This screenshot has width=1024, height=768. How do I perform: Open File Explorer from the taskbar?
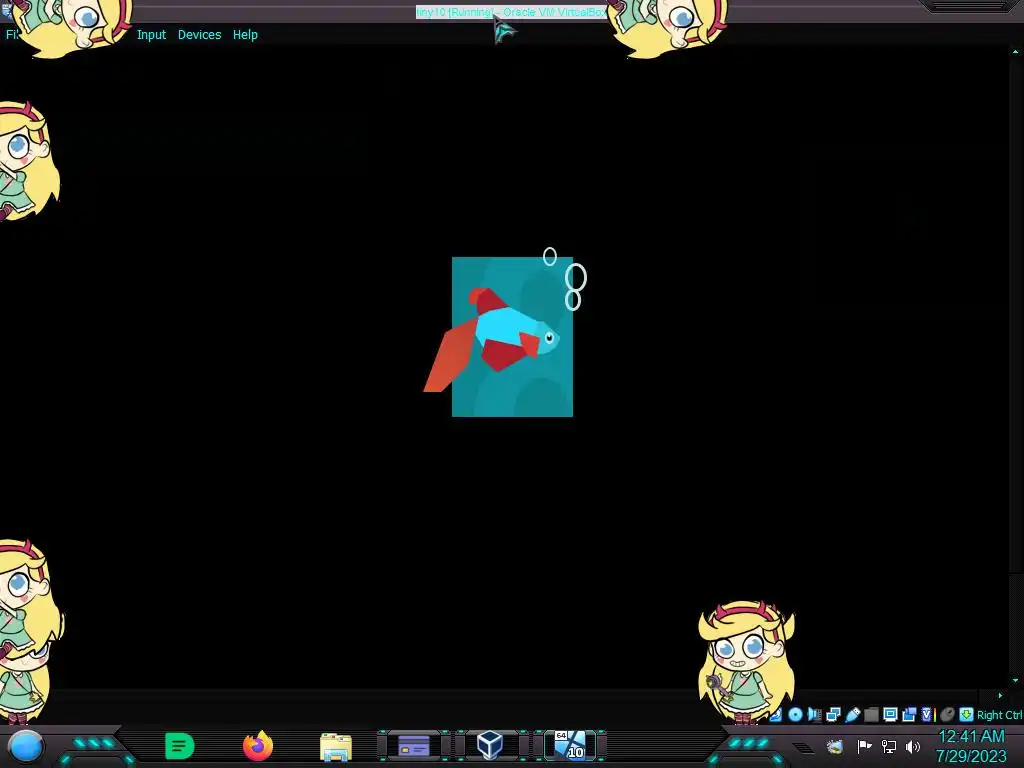click(x=336, y=747)
